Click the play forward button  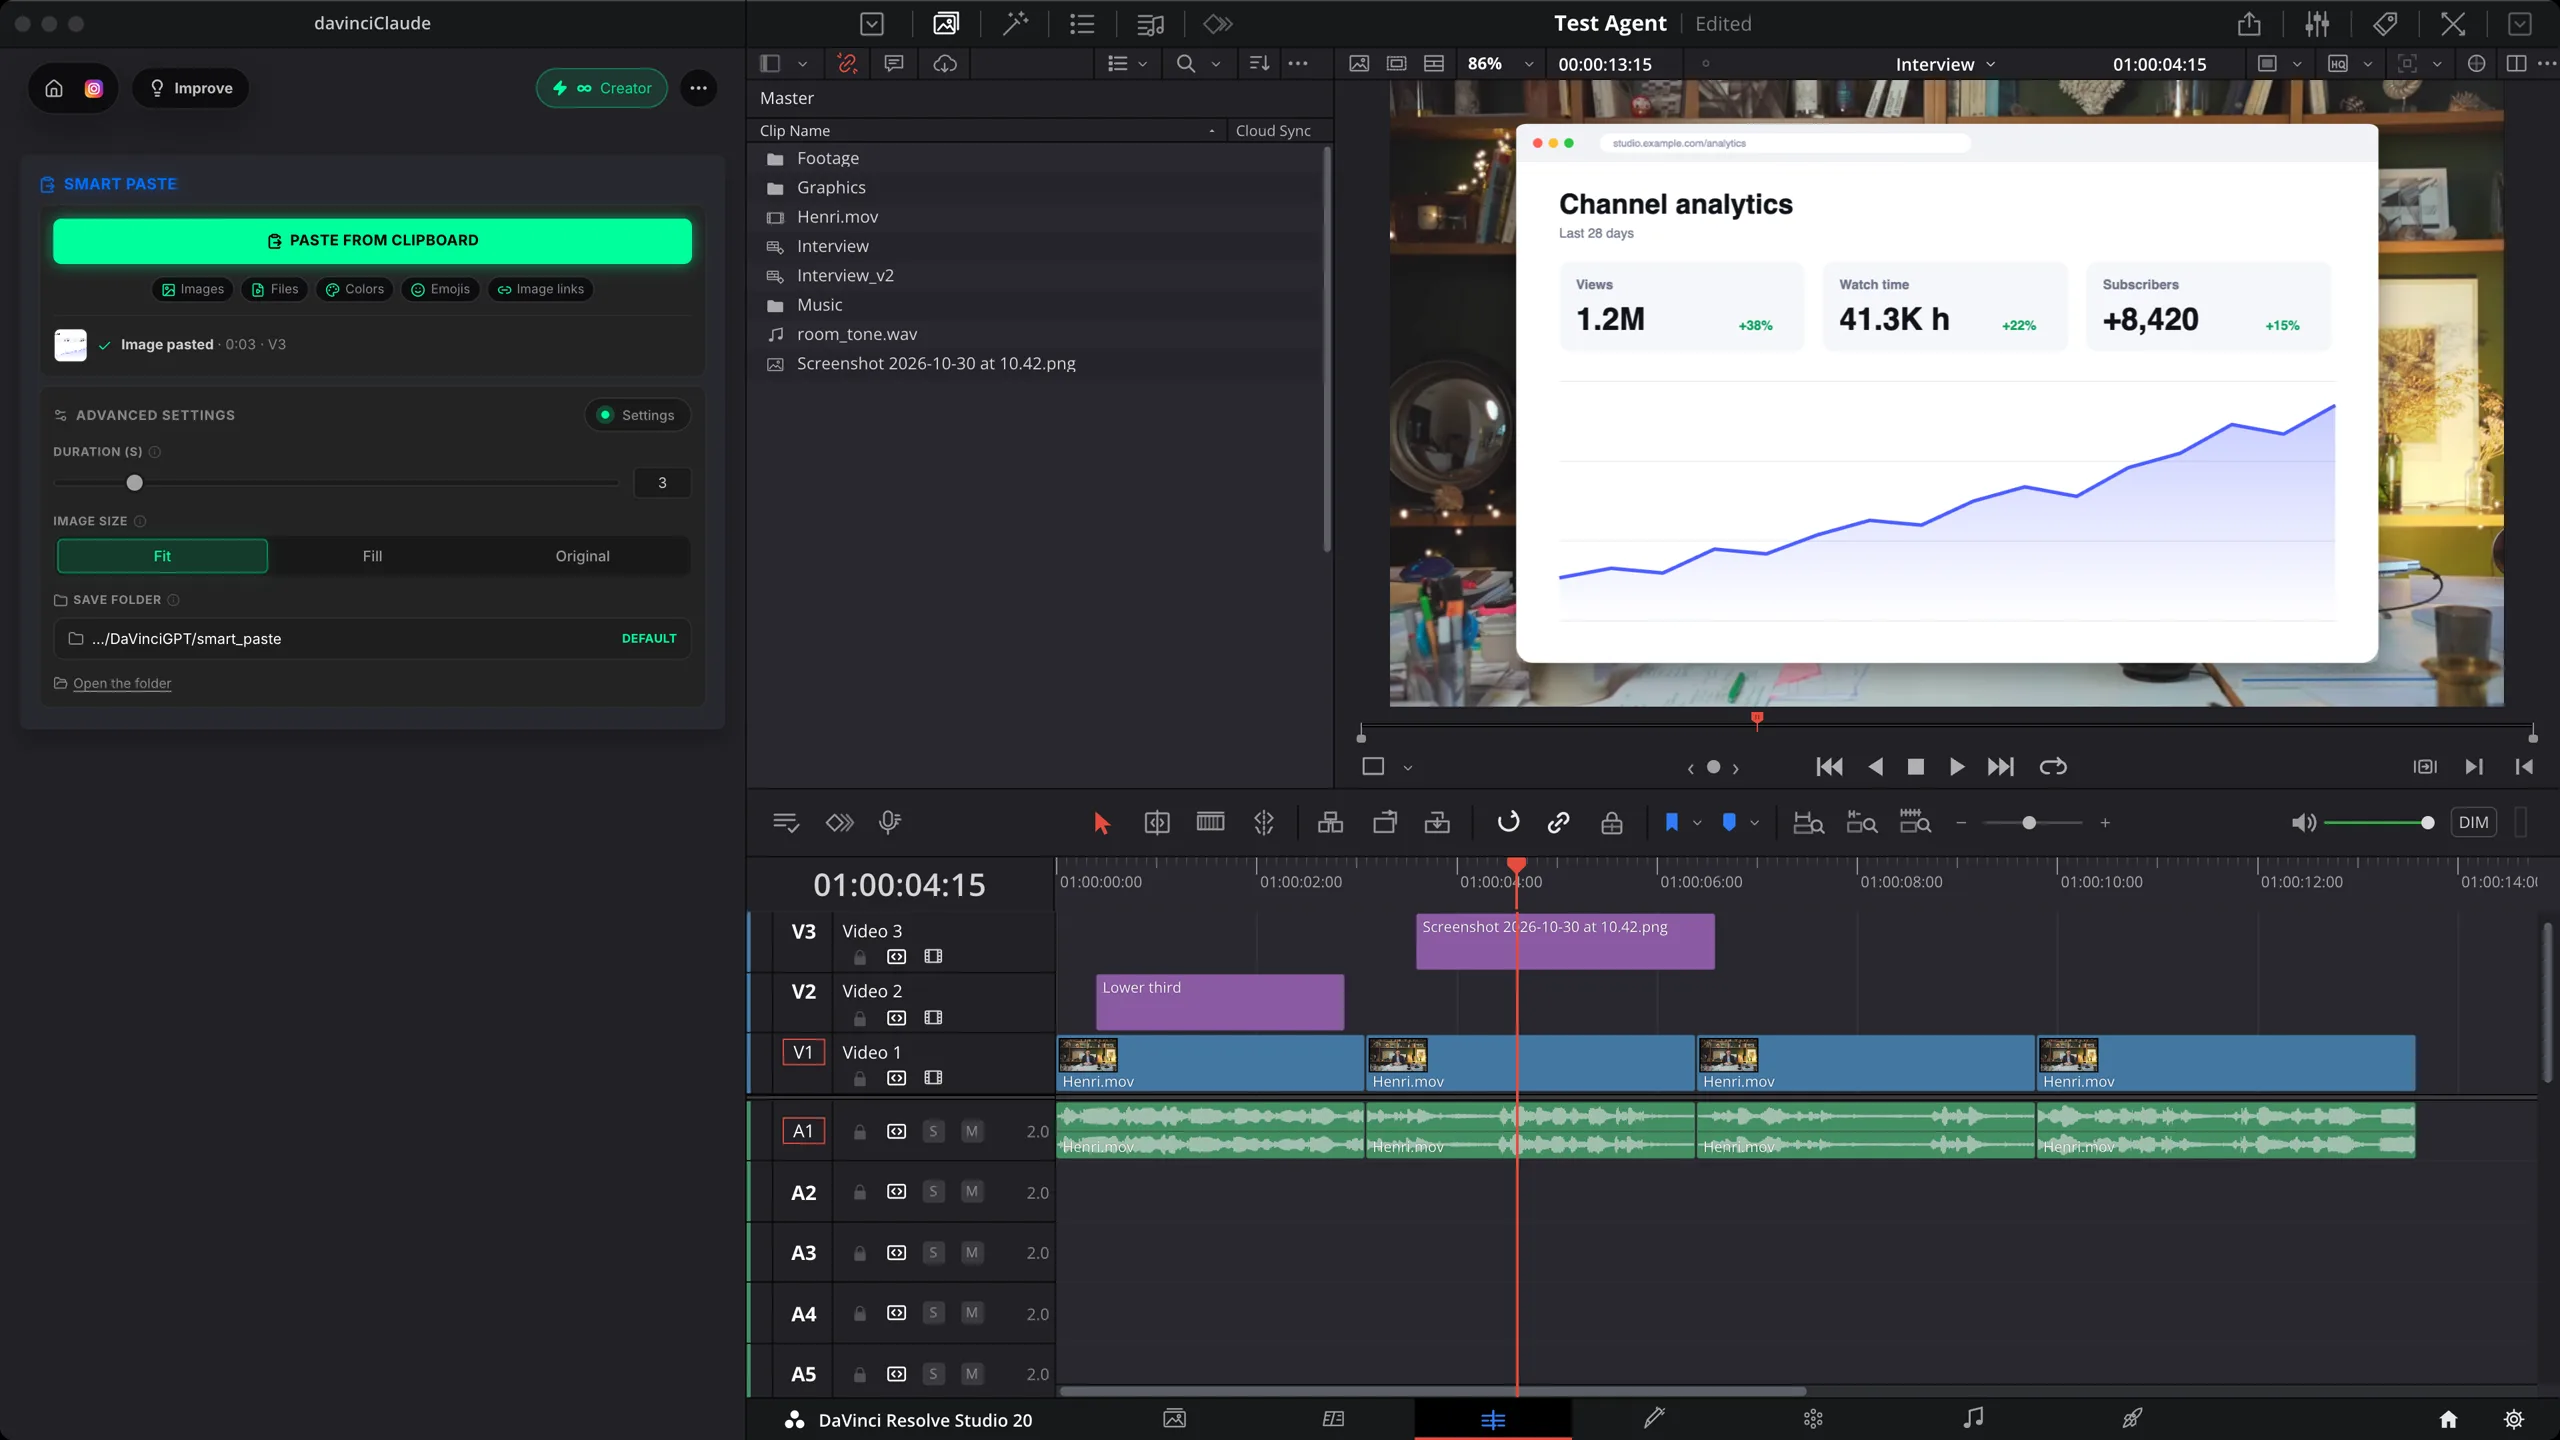coord(1956,767)
